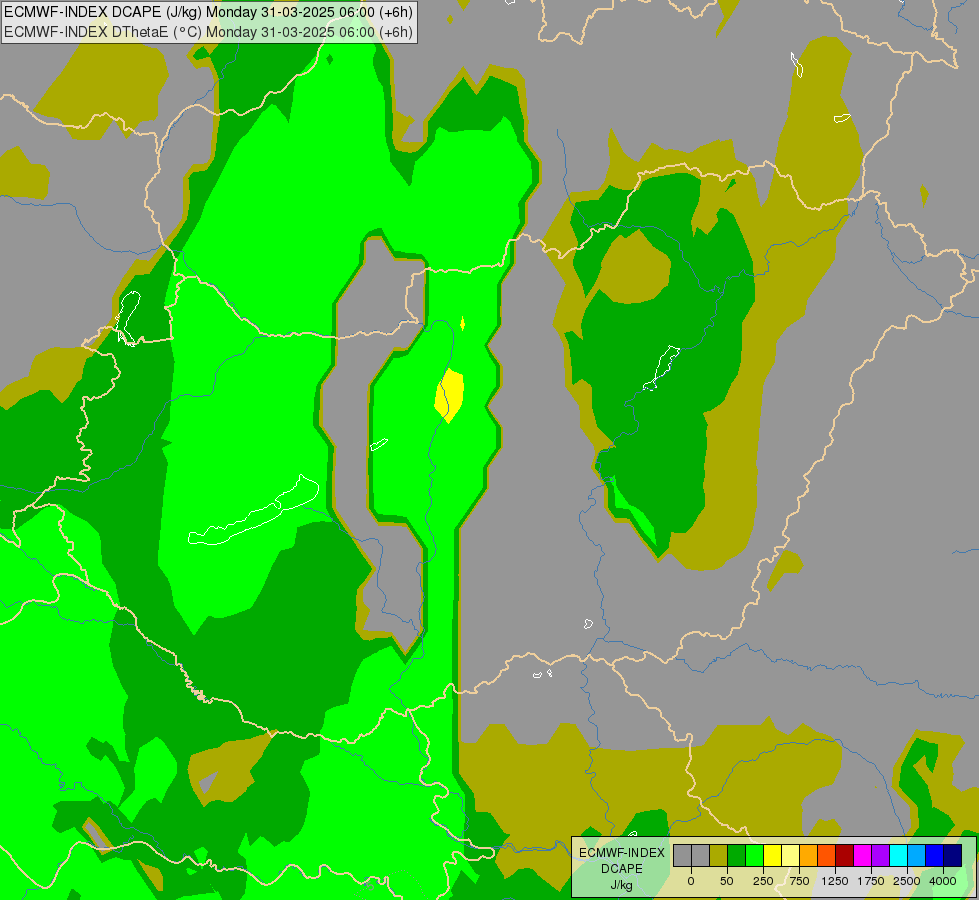Click the DThetaE (°C) title line

(x=208, y=32)
